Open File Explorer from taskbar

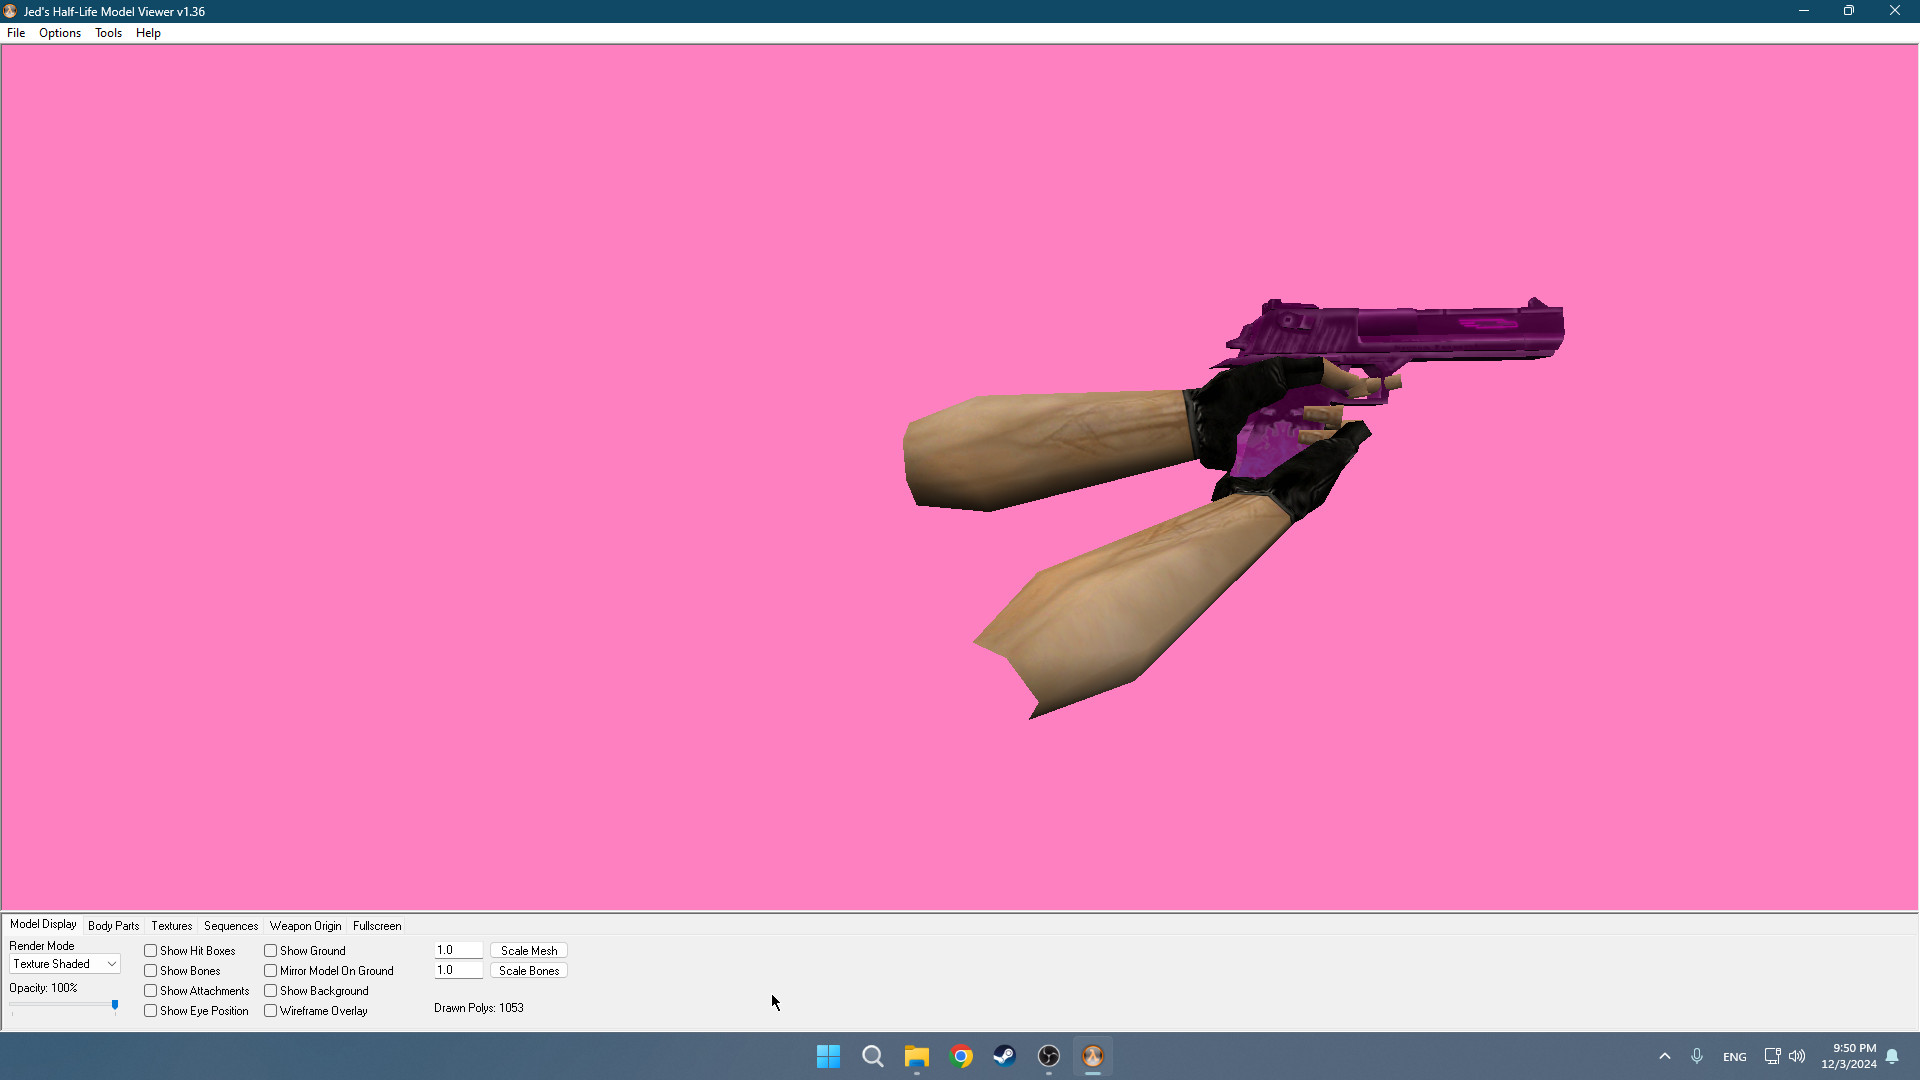pos(916,1056)
